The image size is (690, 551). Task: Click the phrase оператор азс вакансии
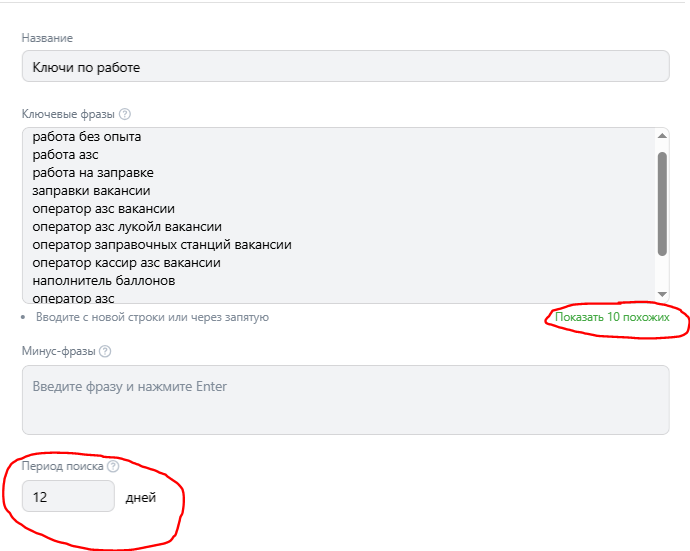click(103, 209)
